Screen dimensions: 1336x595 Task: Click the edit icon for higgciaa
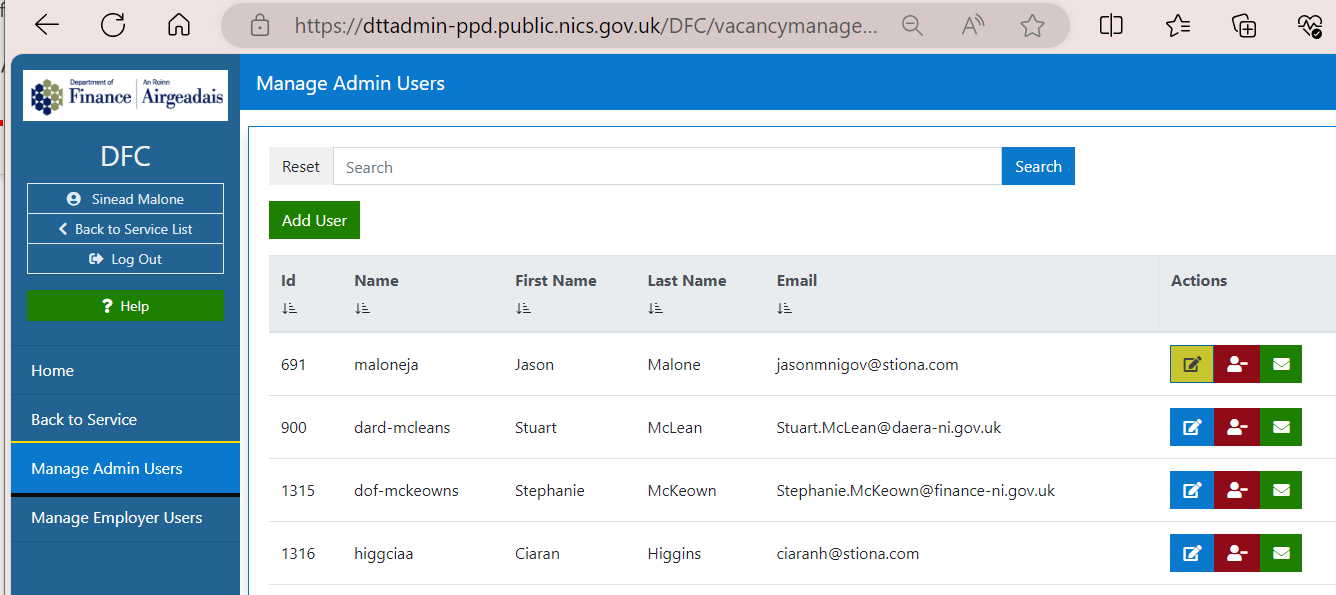click(1192, 553)
